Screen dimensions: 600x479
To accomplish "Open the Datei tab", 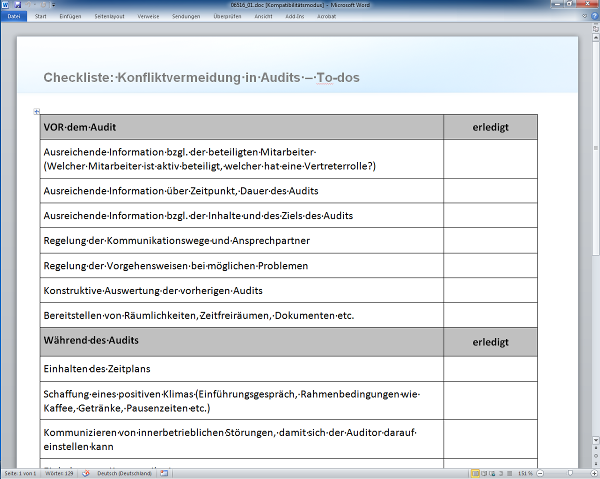I will (x=14, y=17).
